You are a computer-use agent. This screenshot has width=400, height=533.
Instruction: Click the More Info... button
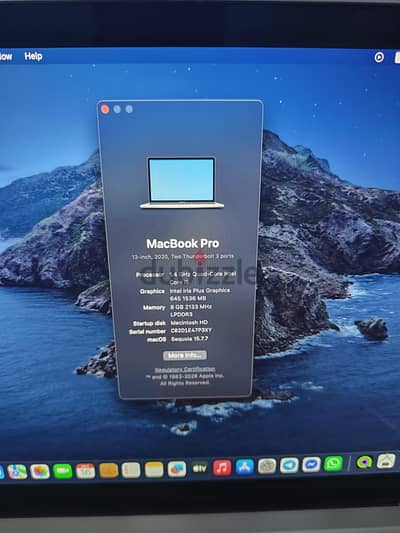[x=185, y=355]
